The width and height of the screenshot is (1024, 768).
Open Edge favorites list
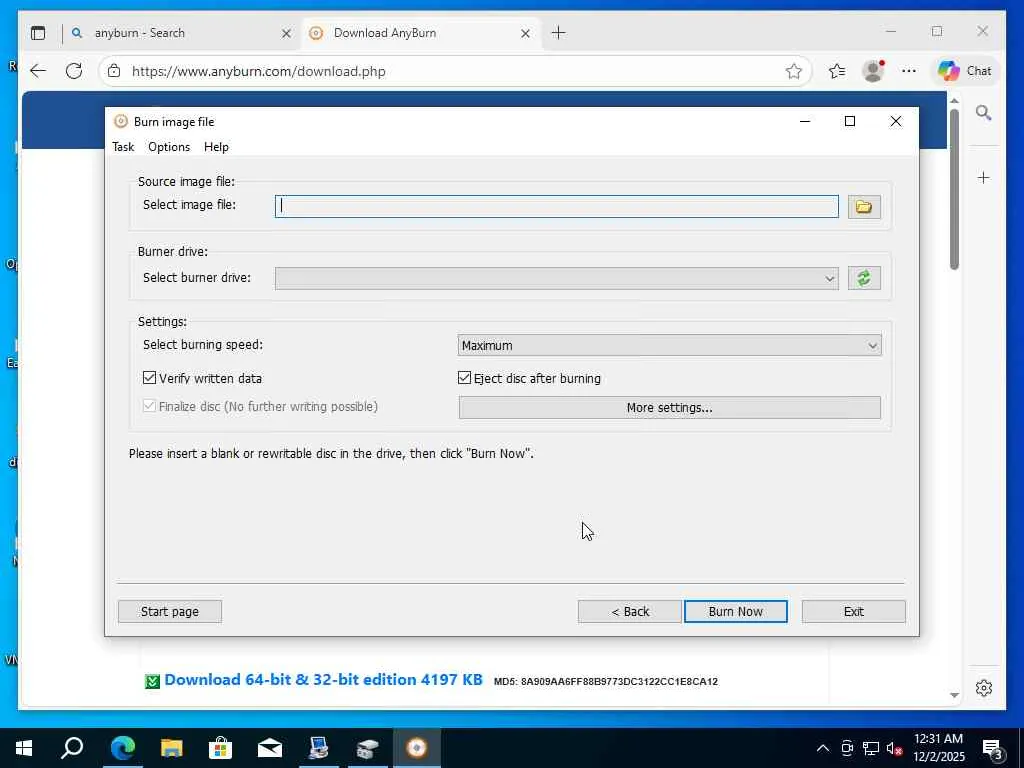(837, 71)
